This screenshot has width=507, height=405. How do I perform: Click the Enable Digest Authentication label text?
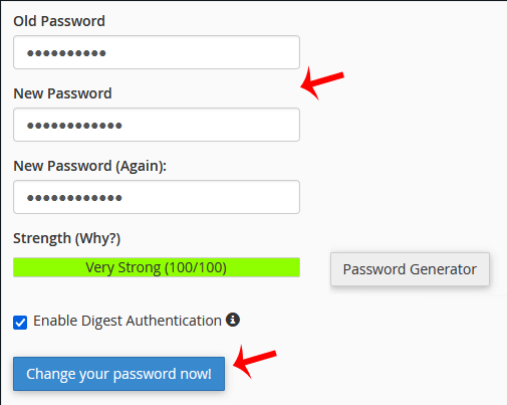(127, 321)
